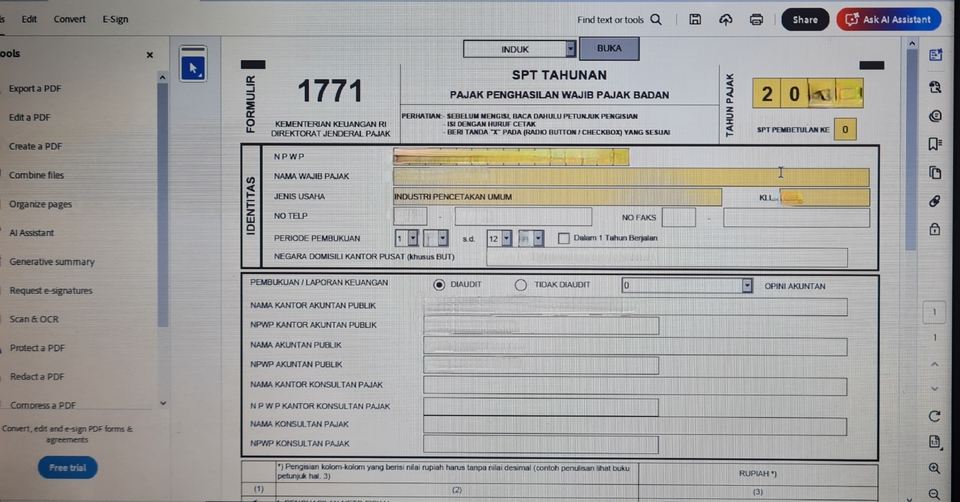Click the Share button
This screenshot has width=960, height=502.
[x=805, y=20]
